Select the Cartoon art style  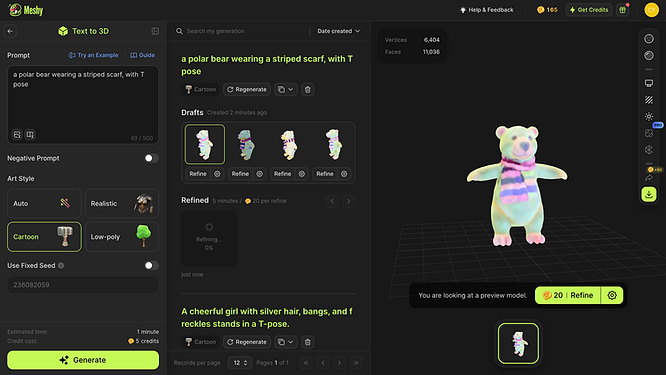point(44,237)
